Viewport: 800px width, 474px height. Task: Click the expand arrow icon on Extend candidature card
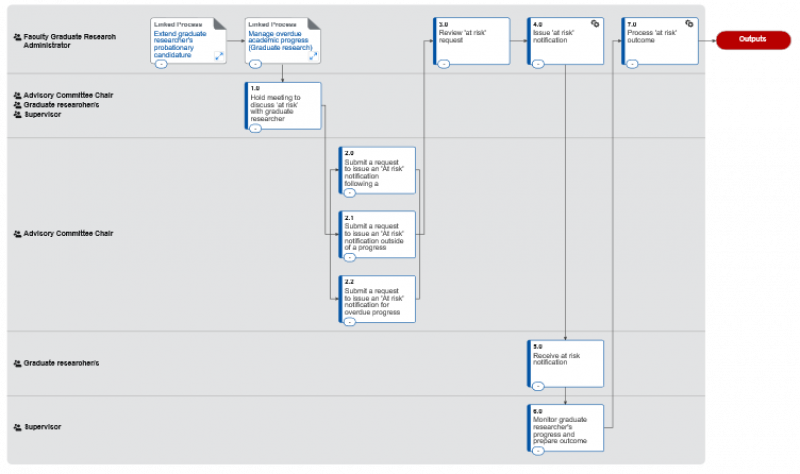(219, 56)
